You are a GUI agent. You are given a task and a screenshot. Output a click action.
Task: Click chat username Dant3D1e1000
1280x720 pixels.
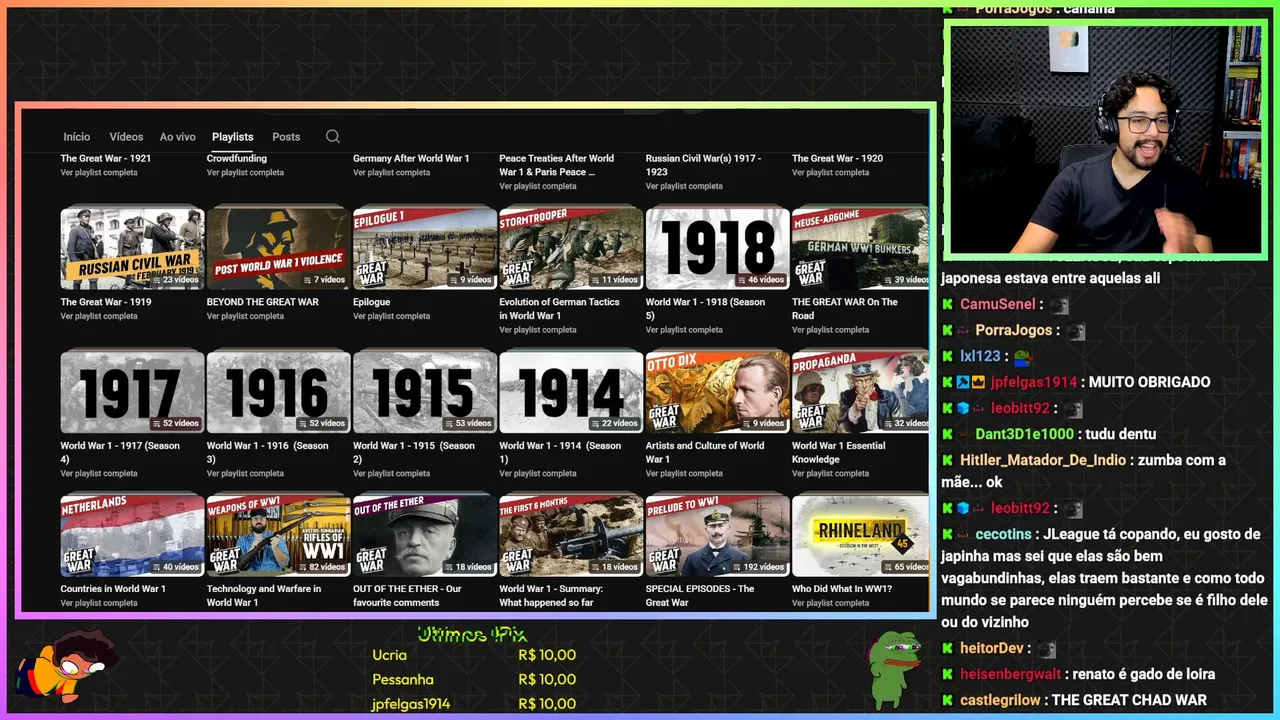[x=1025, y=434]
